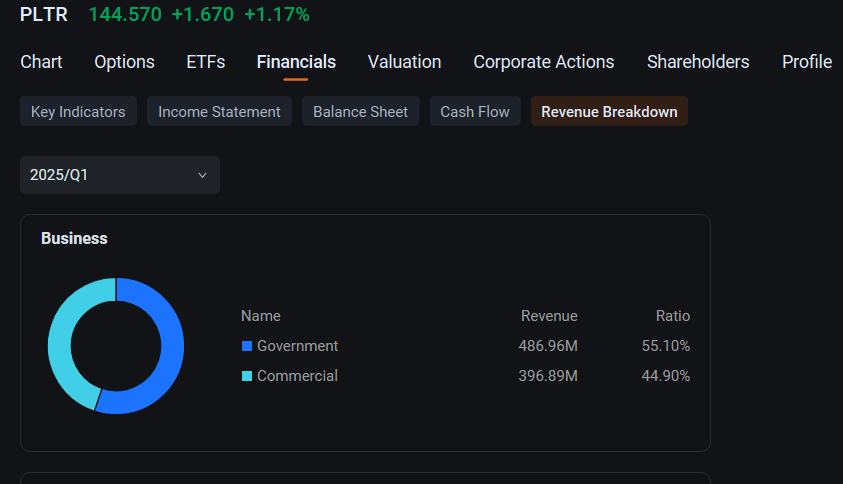
Task: Open the Income Statement view
Action: pyautogui.click(x=219, y=111)
